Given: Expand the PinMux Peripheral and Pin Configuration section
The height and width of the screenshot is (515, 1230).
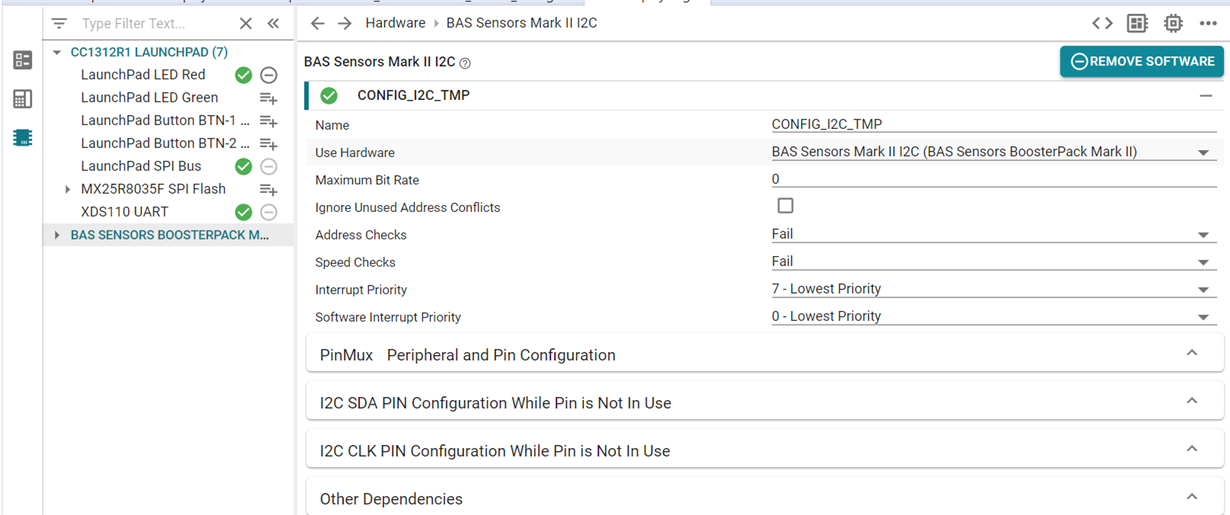Looking at the screenshot, I should tap(765, 355).
